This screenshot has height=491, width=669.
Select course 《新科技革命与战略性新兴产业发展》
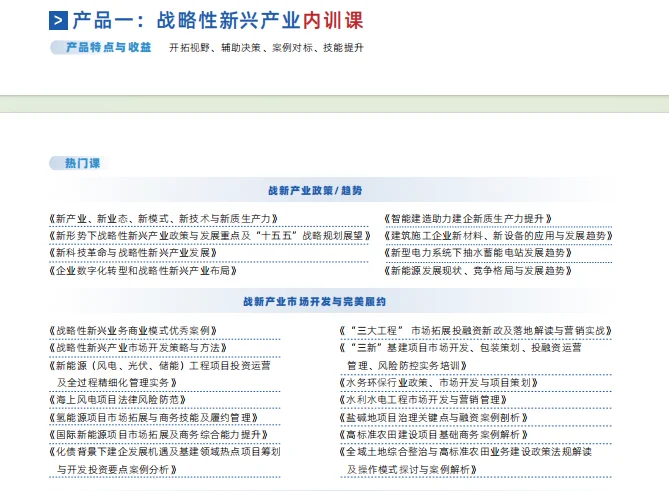pos(133,253)
